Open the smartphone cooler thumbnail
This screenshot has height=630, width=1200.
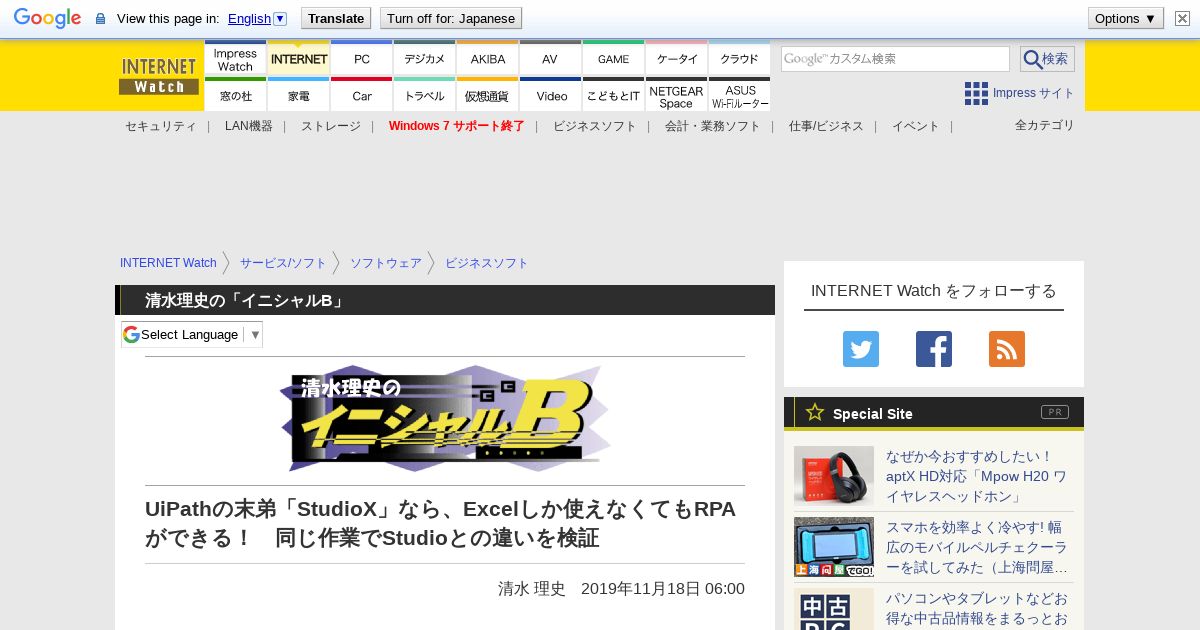point(834,547)
